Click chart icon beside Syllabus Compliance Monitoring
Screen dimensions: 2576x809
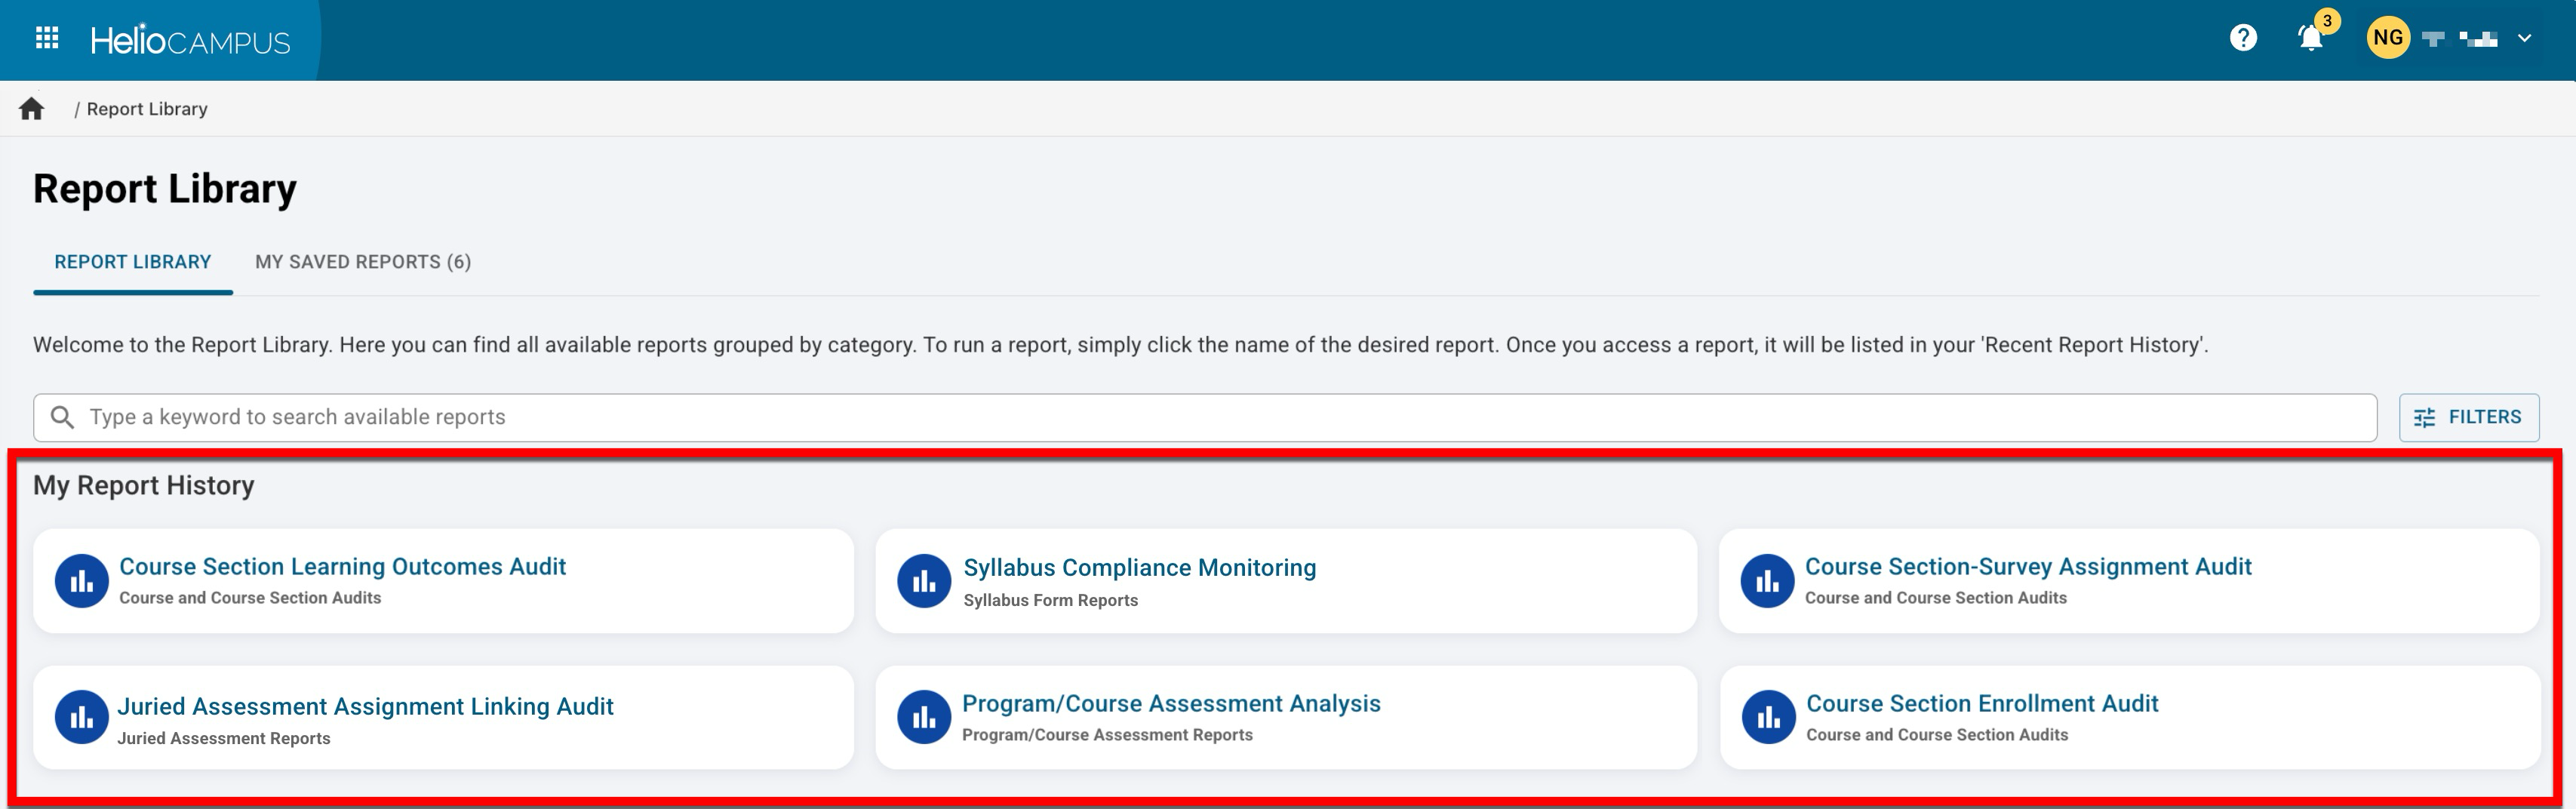click(x=924, y=581)
